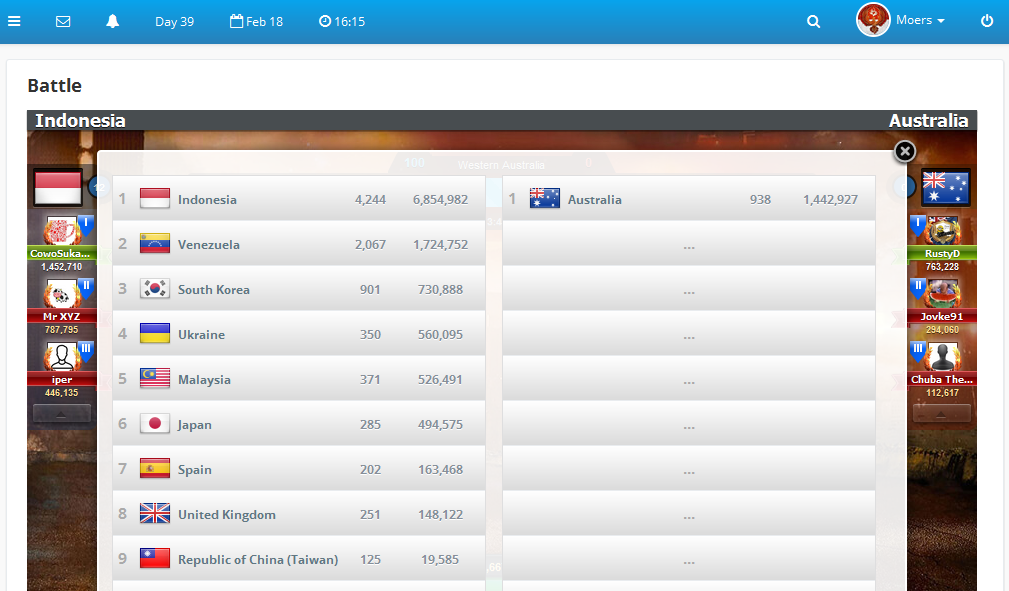Click Australia damage 1,442,927
Screen dimensions: 1009x591
click(x=830, y=200)
